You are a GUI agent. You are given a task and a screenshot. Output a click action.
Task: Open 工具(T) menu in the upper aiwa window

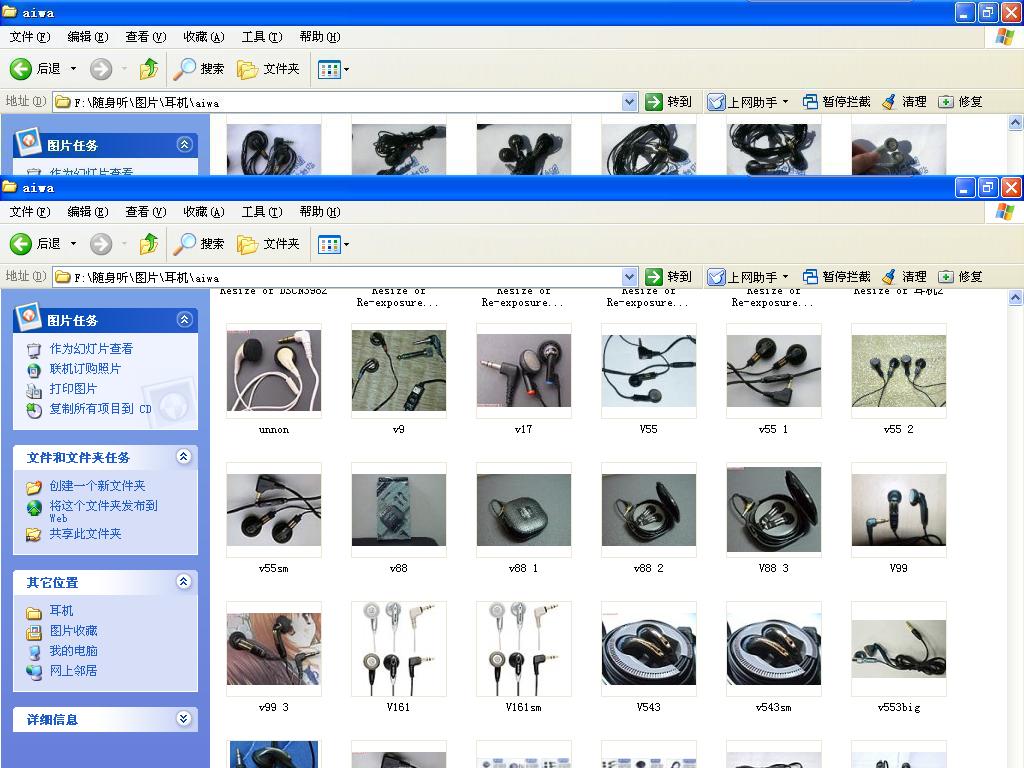click(262, 37)
